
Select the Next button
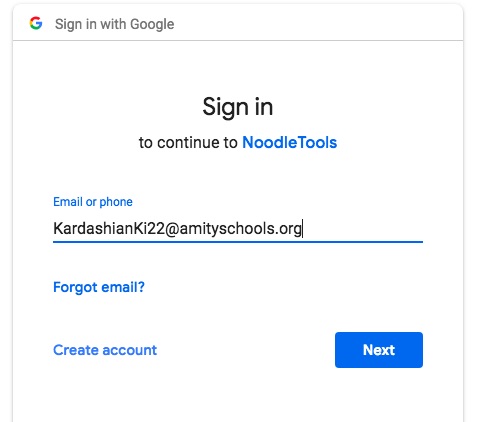tap(379, 350)
